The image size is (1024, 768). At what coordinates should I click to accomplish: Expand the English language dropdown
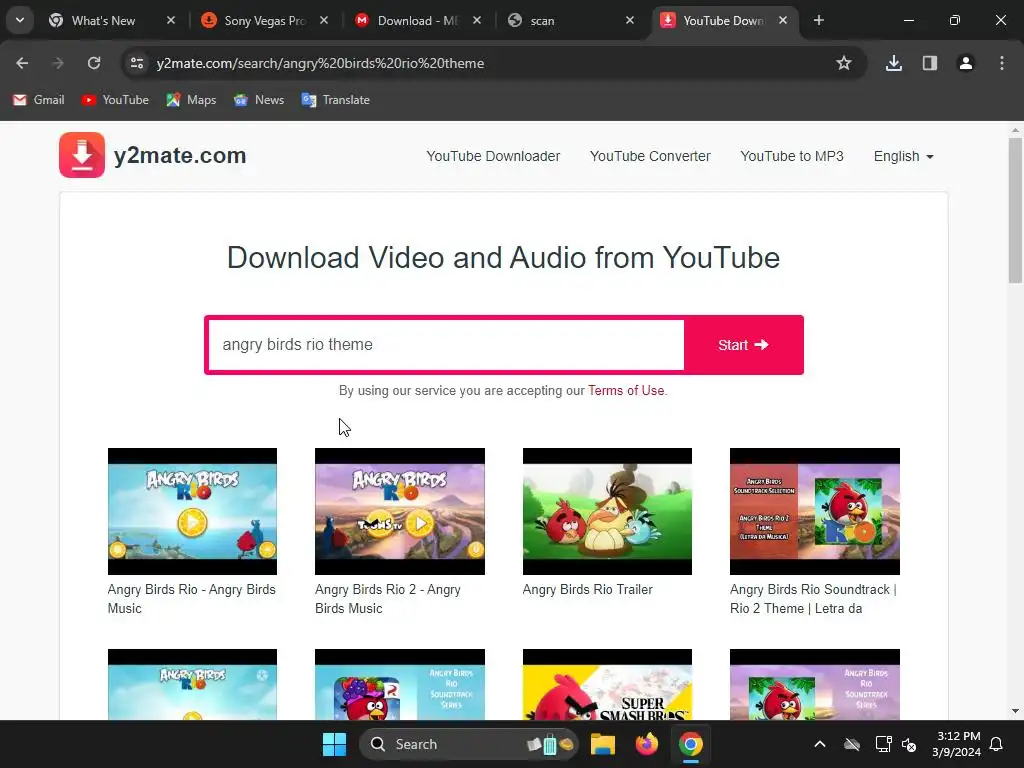[x=903, y=156]
